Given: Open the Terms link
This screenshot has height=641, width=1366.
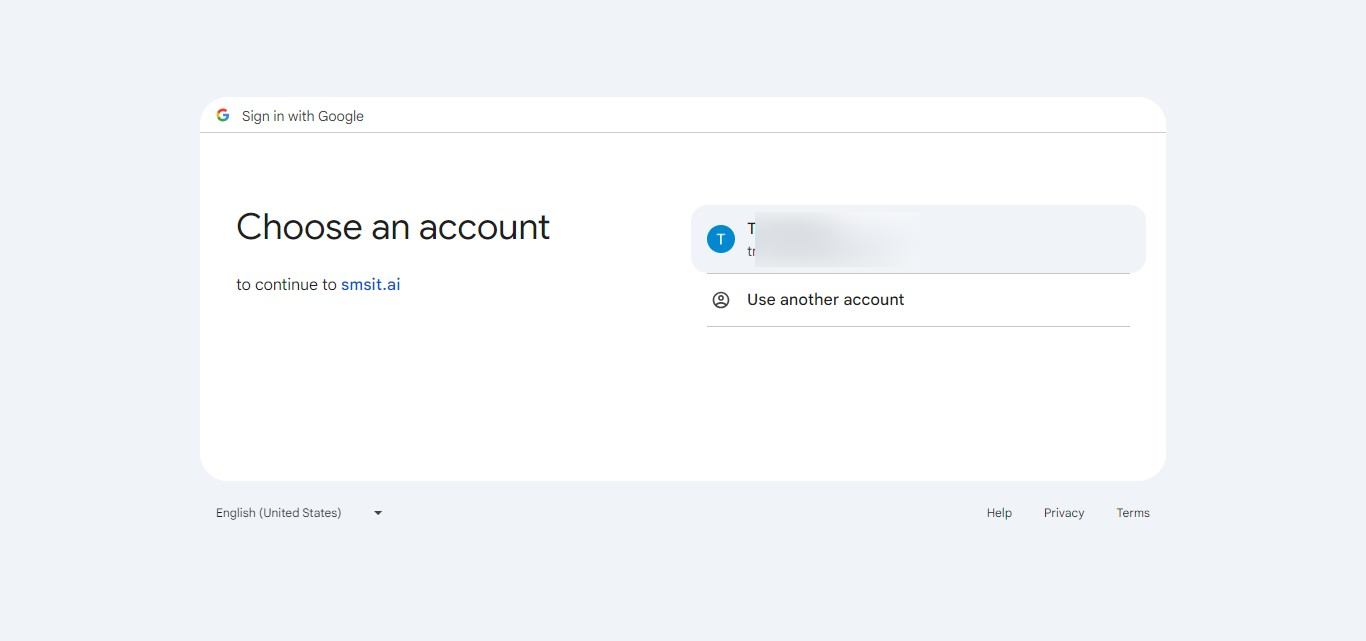Looking at the screenshot, I should pos(1132,512).
